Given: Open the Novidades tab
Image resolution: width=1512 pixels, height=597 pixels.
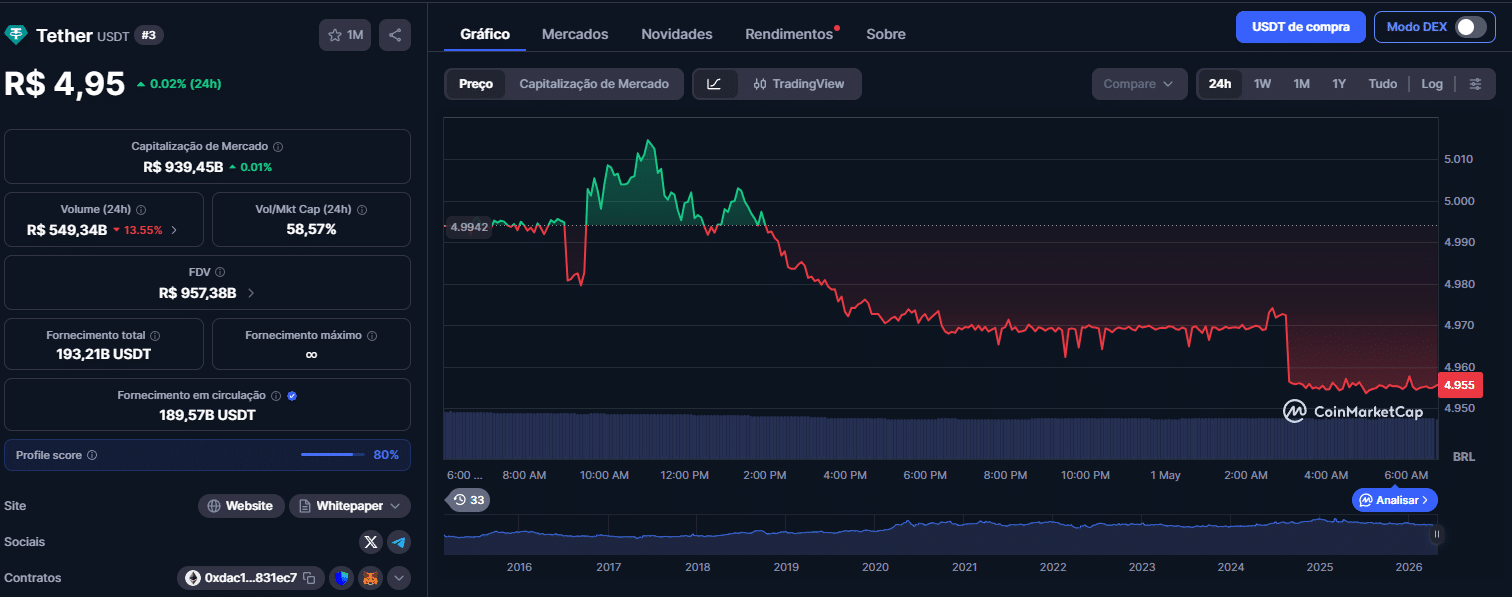Looking at the screenshot, I should (677, 34).
